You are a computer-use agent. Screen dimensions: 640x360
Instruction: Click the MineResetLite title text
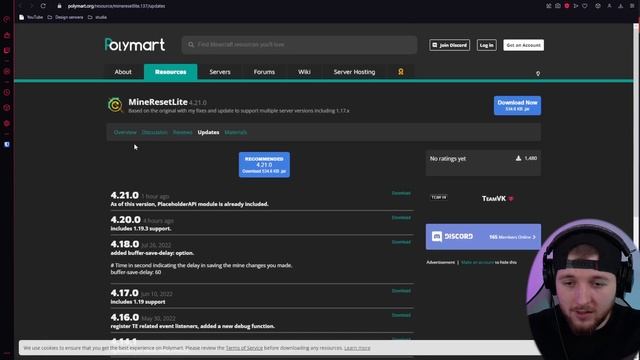(x=158, y=102)
